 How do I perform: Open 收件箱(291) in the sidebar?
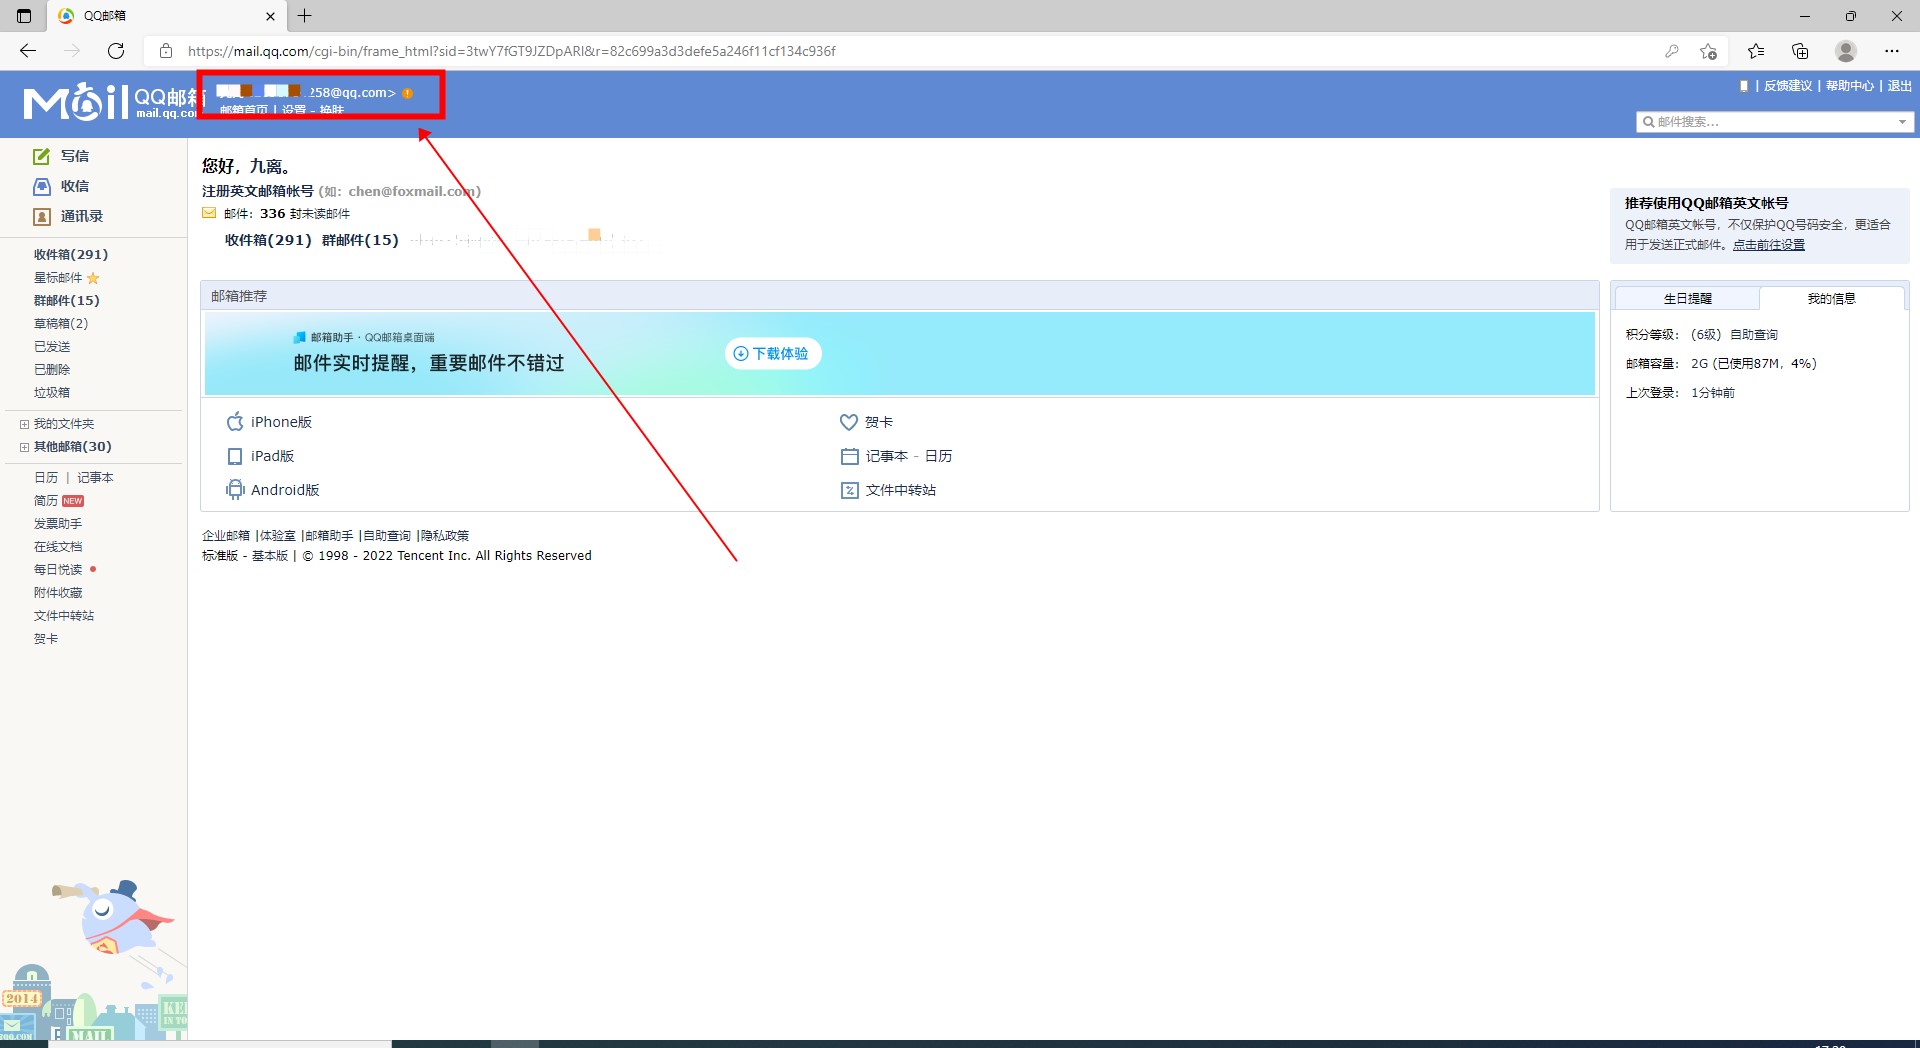[71, 255]
